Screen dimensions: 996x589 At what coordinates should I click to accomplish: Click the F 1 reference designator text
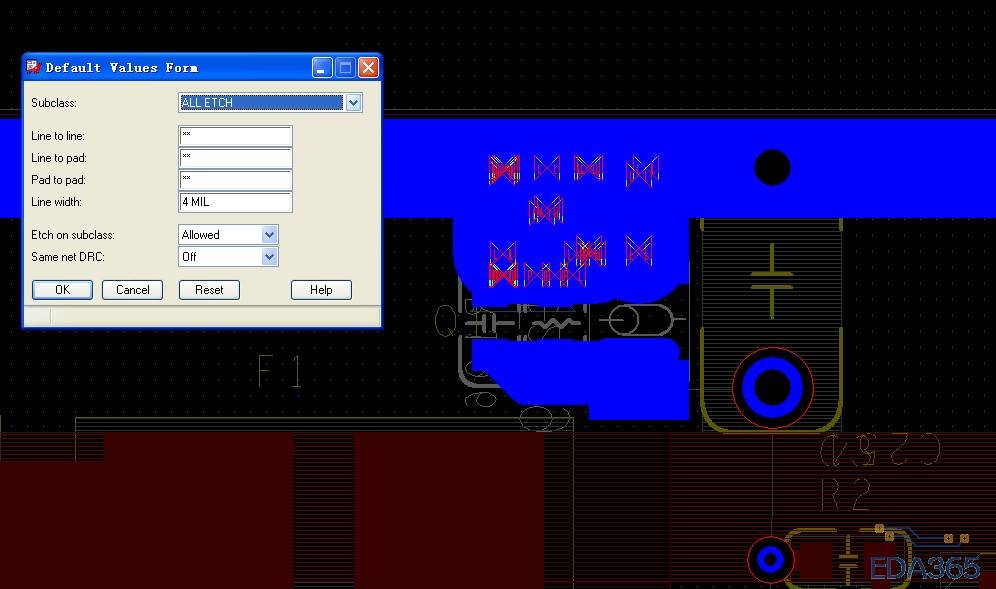(279, 372)
